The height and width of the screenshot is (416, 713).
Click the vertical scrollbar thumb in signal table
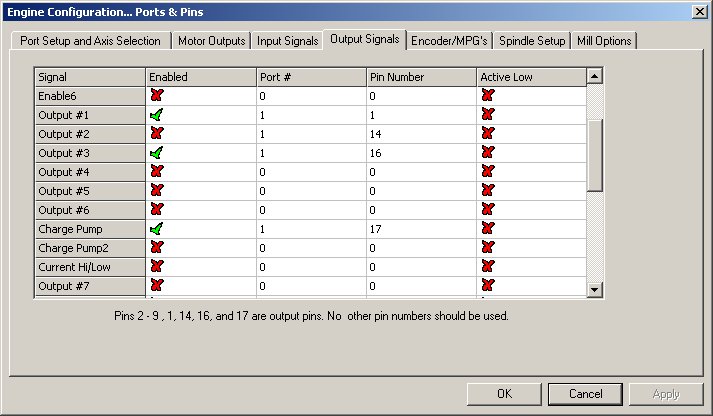[595, 155]
